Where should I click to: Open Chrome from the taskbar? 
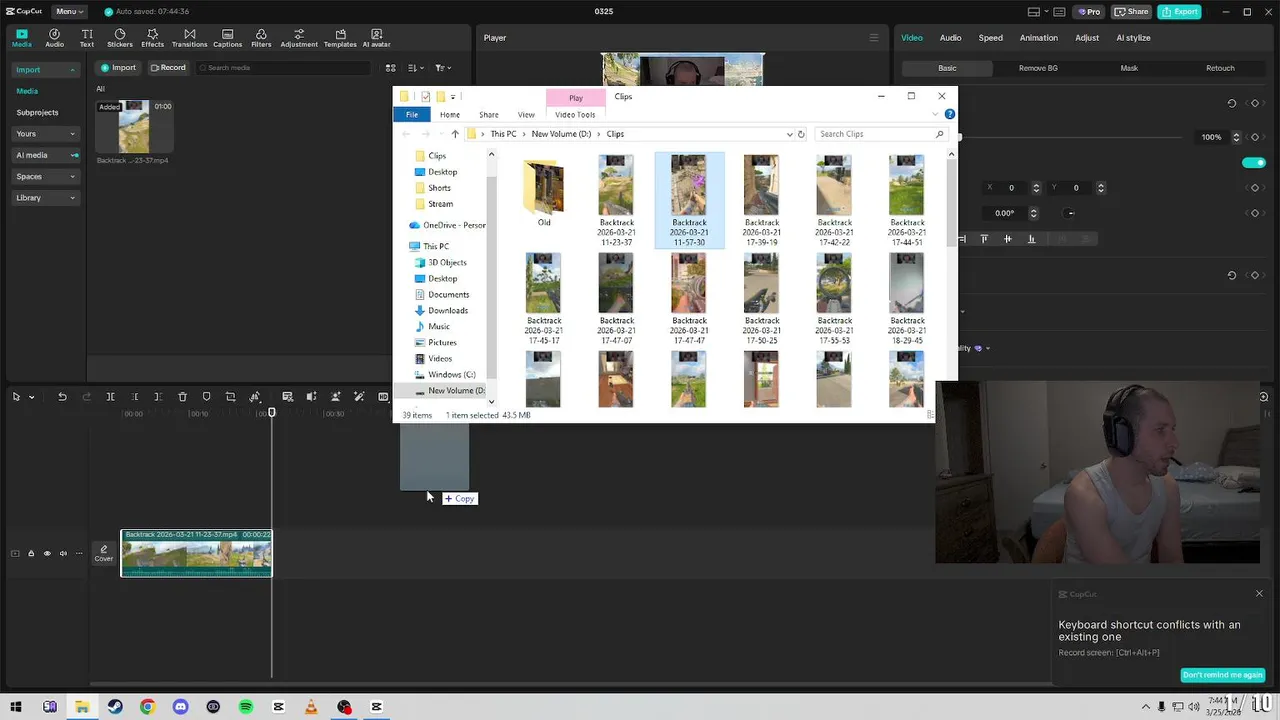click(x=147, y=707)
